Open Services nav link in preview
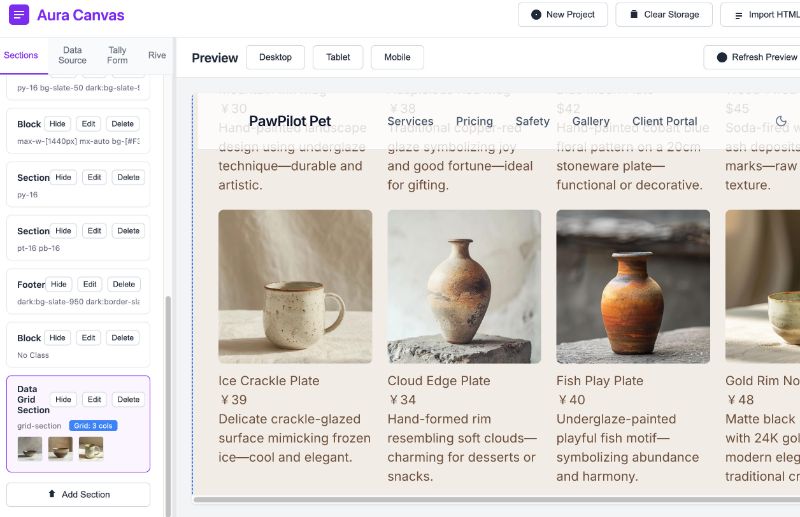800x517 pixels. pyautogui.click(x=410, y=121)
